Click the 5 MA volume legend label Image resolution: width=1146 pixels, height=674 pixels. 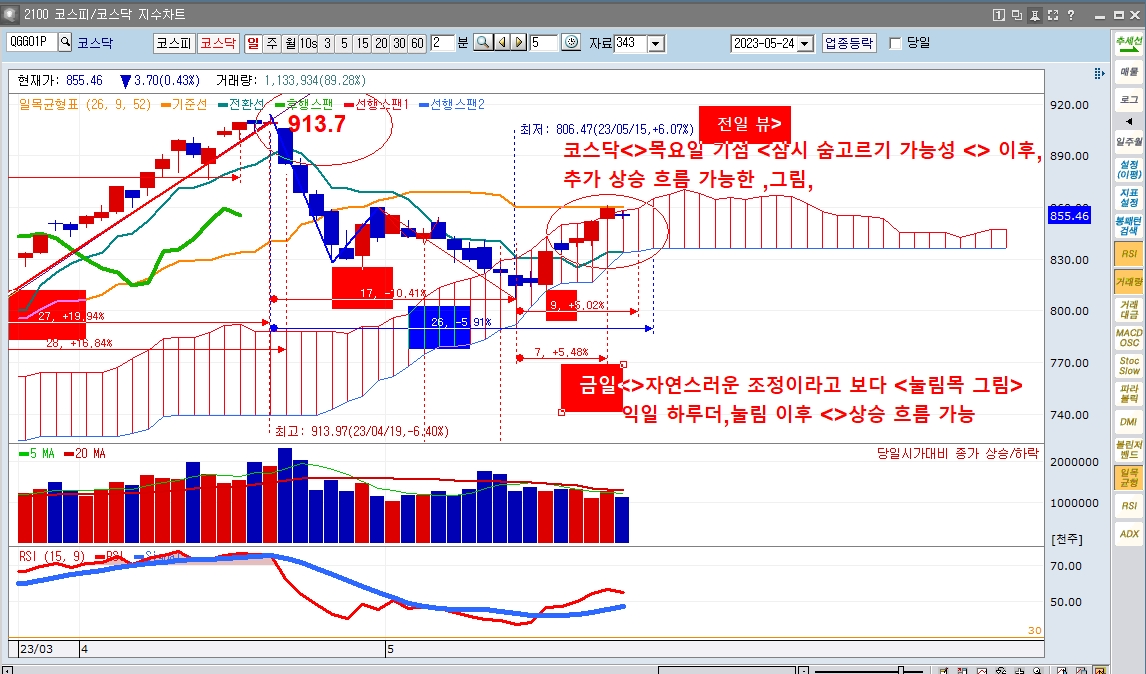(x=37, y=454)
